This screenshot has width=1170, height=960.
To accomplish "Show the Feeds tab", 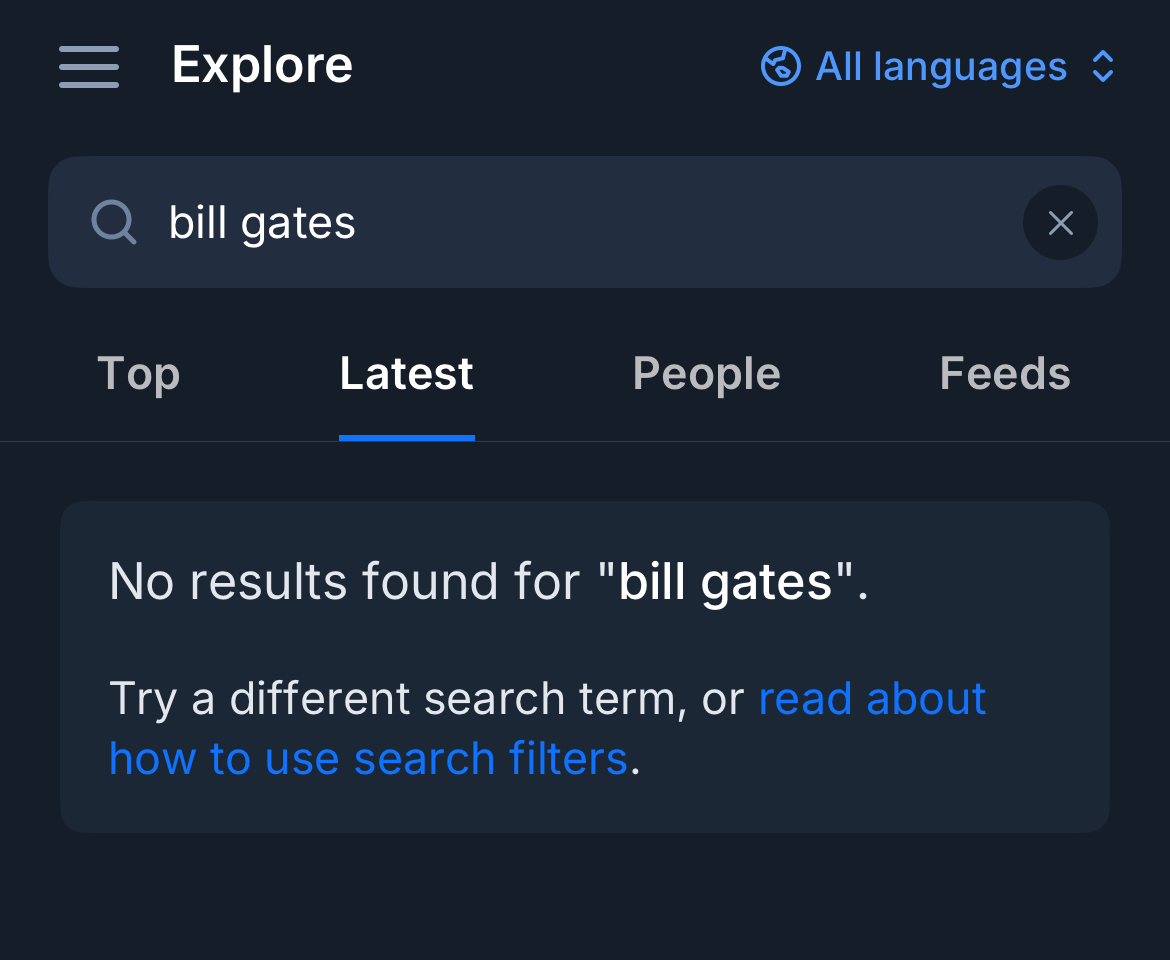I will click(1004, 374).
